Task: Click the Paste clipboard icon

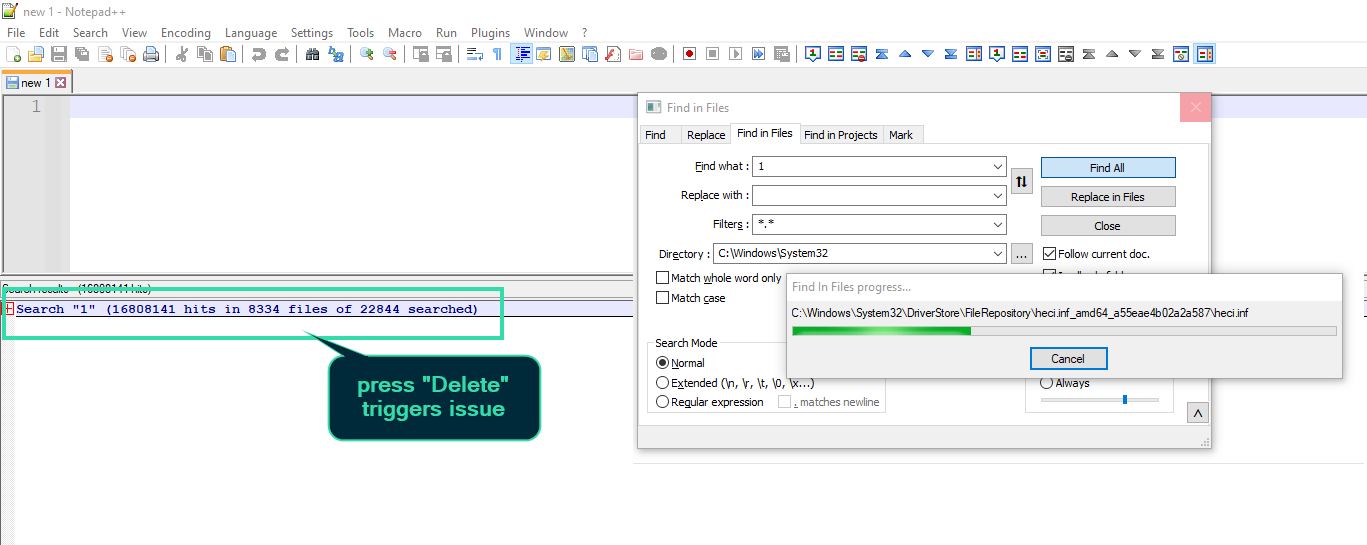Action: (228, 54)
